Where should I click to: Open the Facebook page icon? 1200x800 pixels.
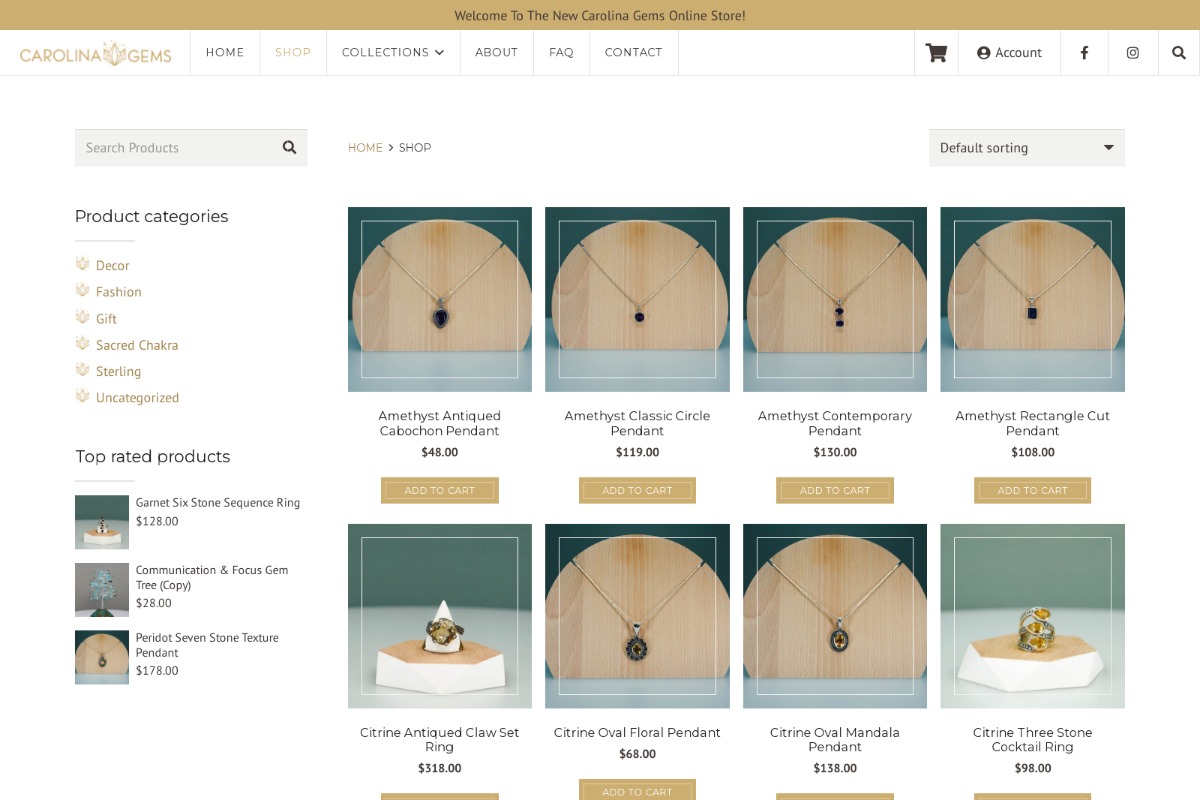(x=1084, y=53)
